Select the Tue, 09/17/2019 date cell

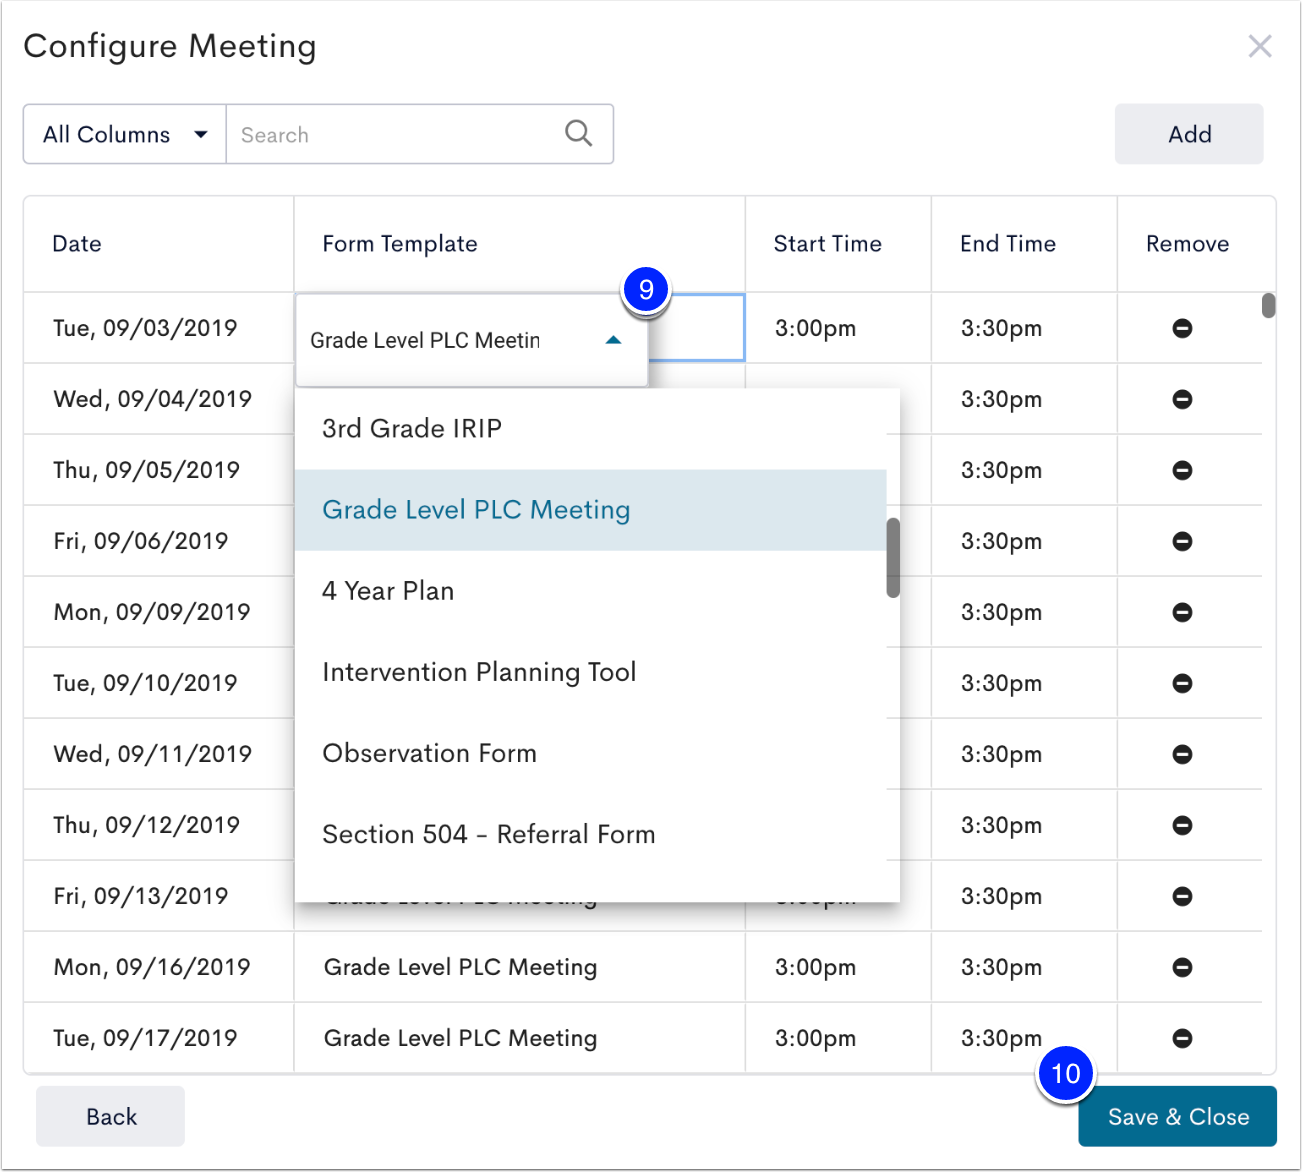159,1038
